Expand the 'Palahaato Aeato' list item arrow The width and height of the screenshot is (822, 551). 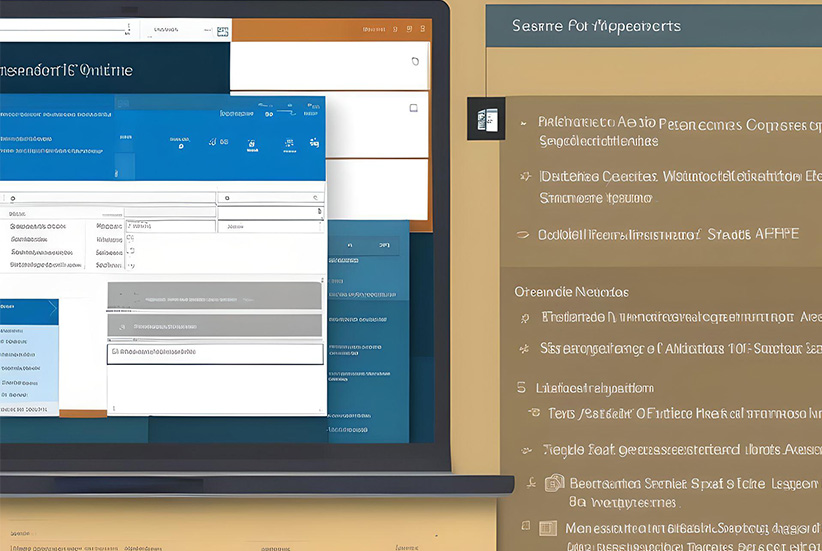tap(523, 124)
